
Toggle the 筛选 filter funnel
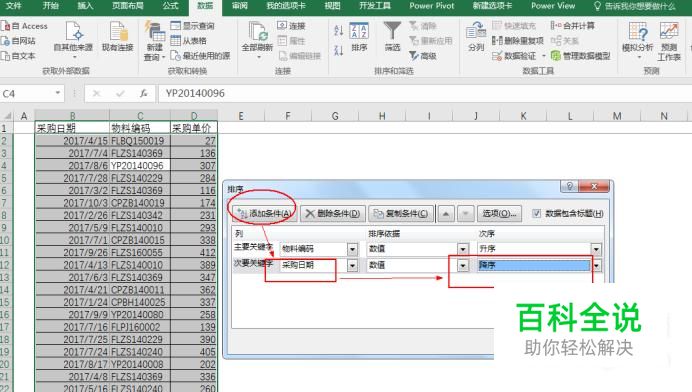pos(392,38)
